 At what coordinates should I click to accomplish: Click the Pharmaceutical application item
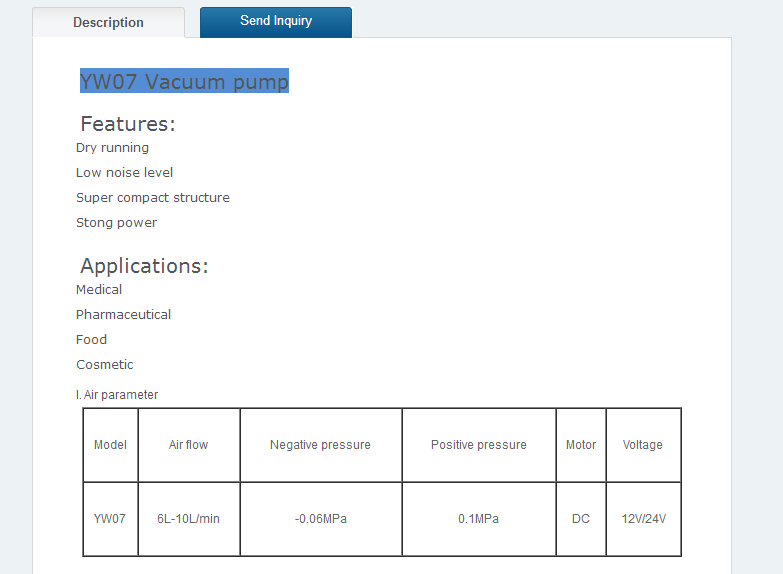[x=123, y=315]
